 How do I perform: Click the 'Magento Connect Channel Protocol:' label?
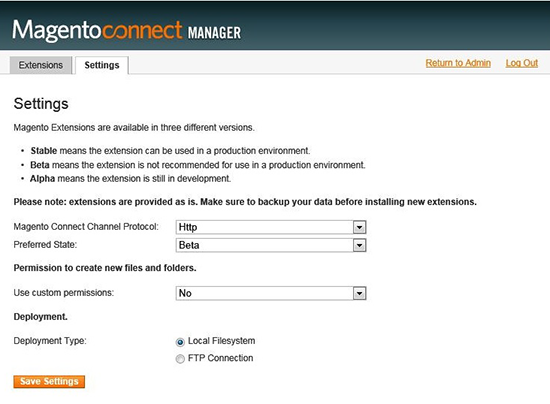point(86,227)
